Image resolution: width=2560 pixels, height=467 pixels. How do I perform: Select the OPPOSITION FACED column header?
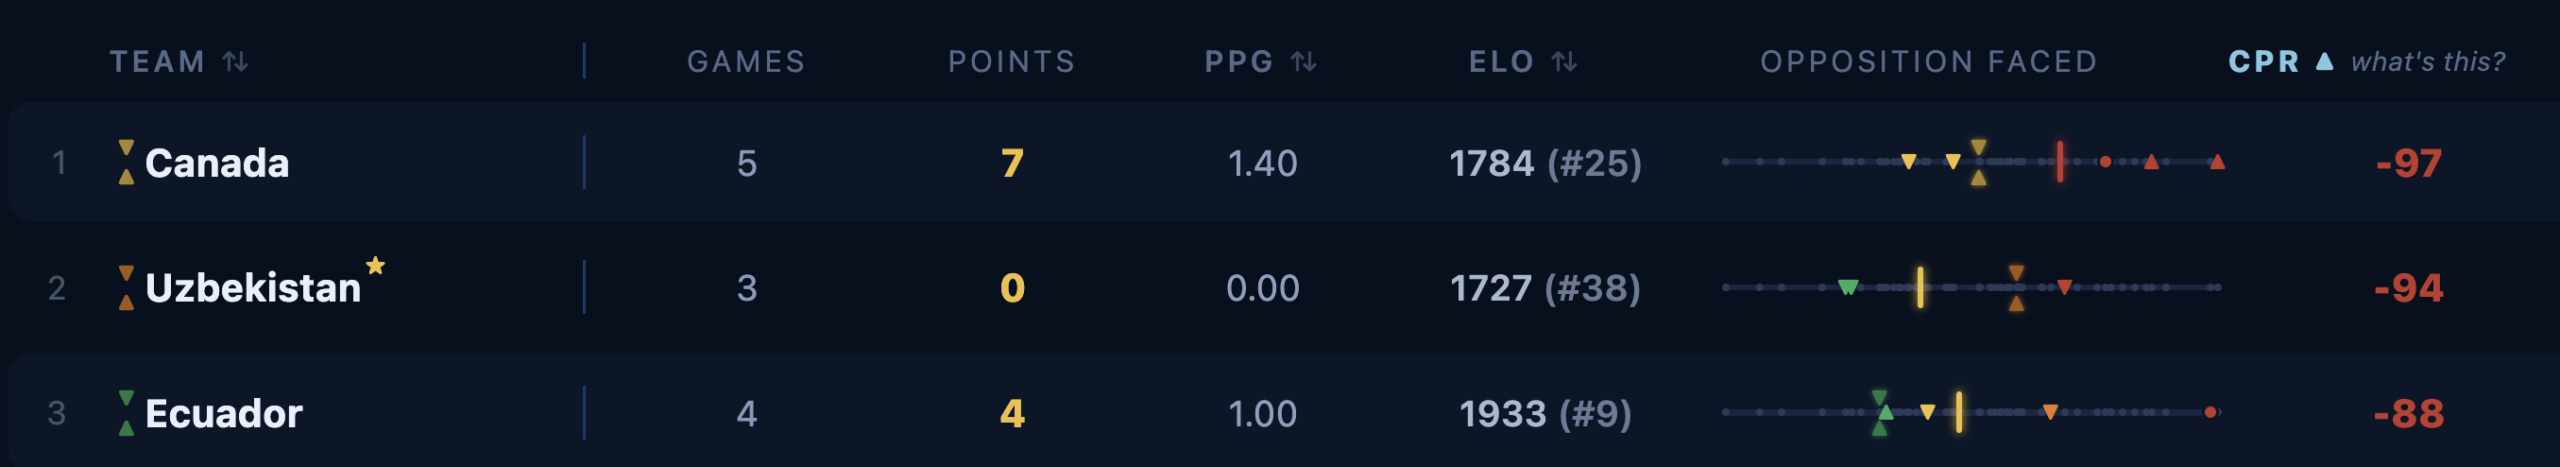click(1928, 62)
